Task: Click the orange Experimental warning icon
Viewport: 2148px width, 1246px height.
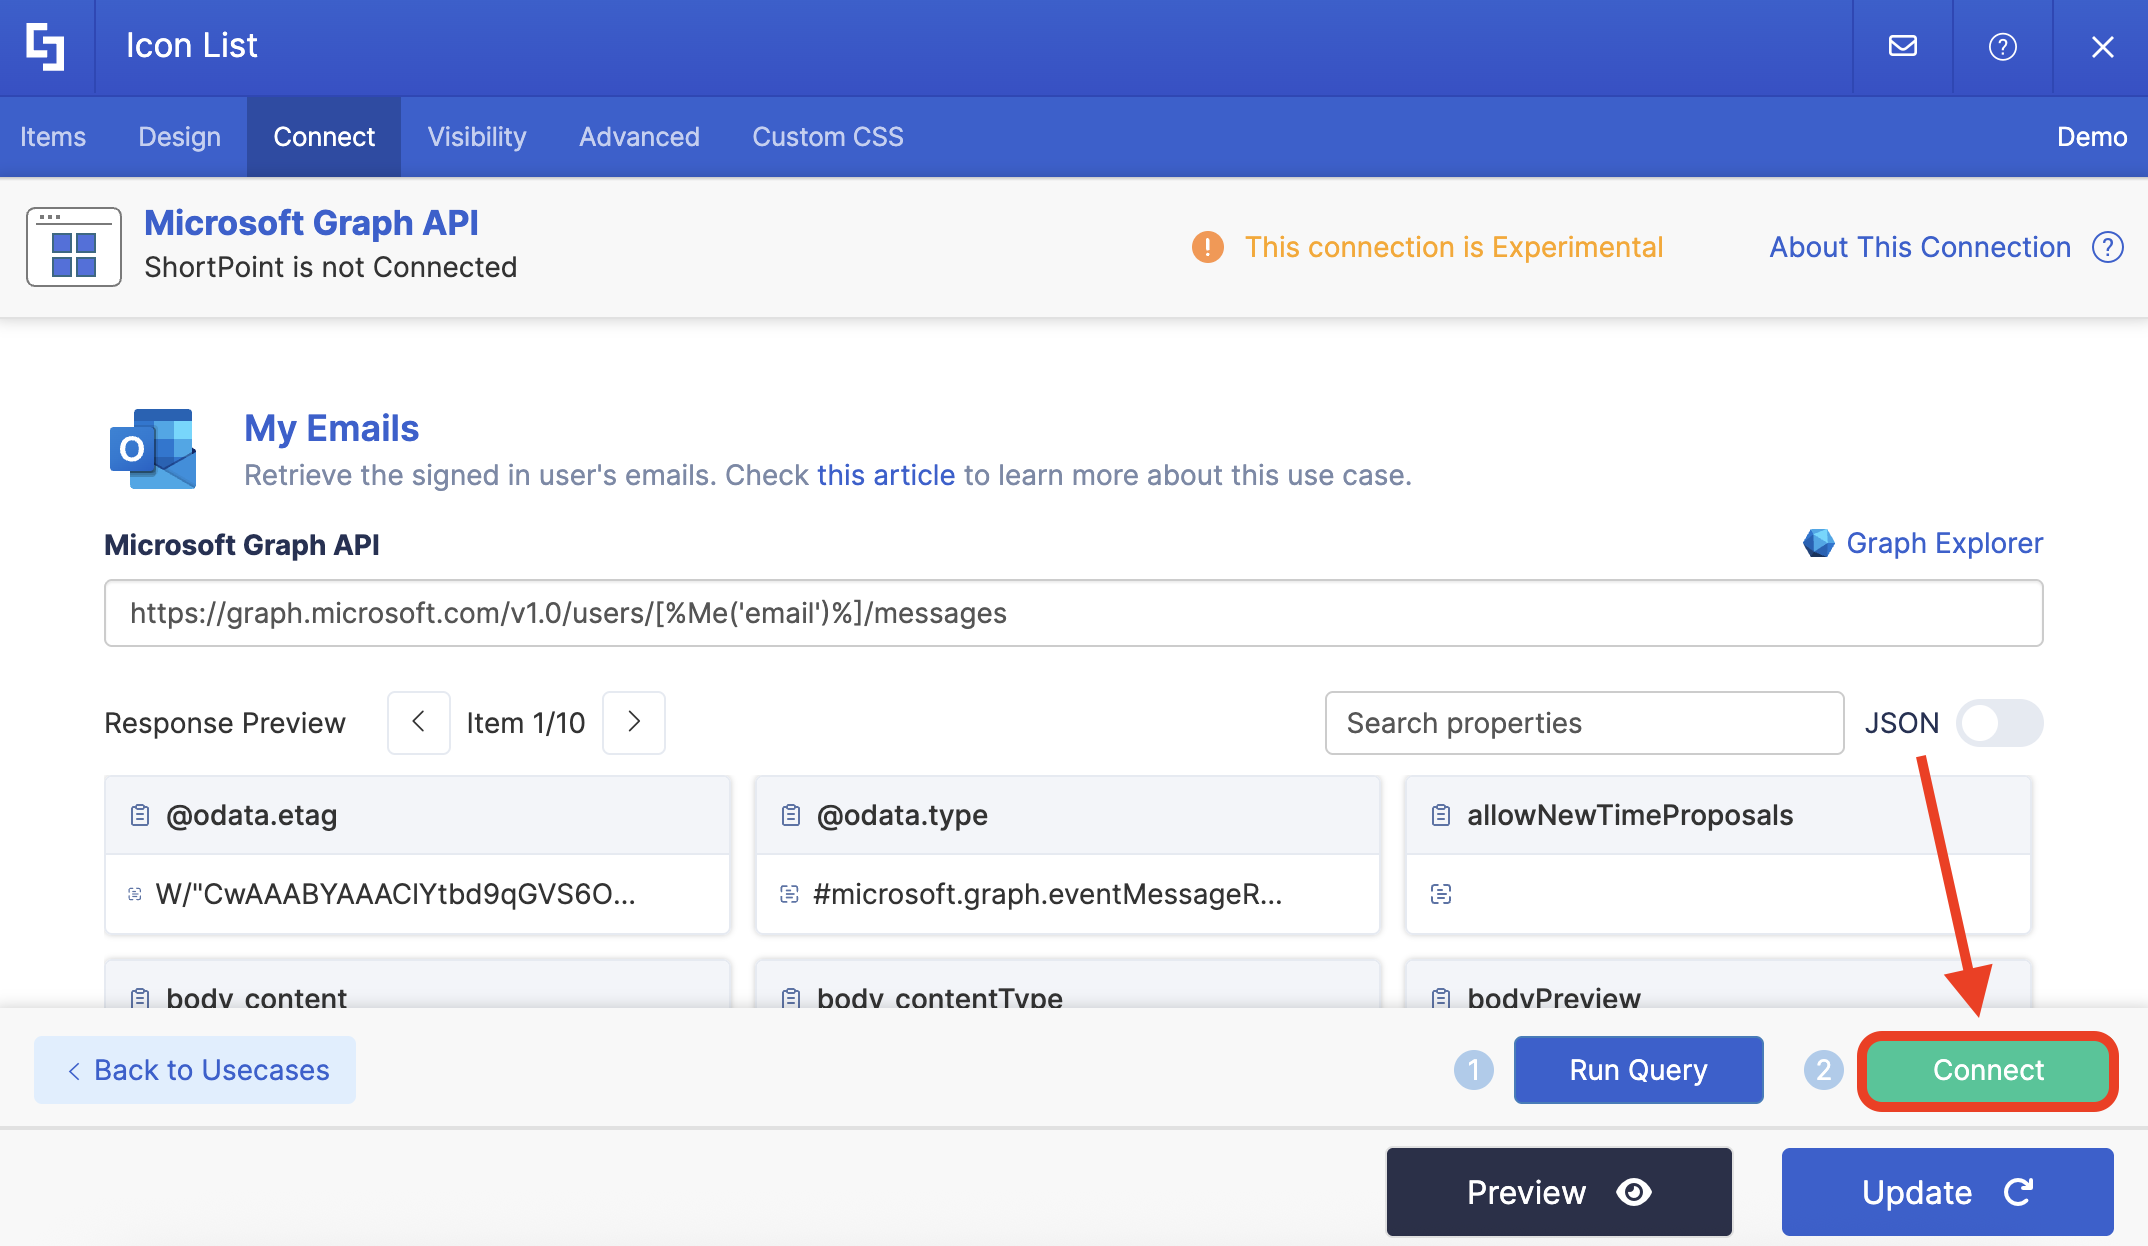Action: tap(1207, 247)
